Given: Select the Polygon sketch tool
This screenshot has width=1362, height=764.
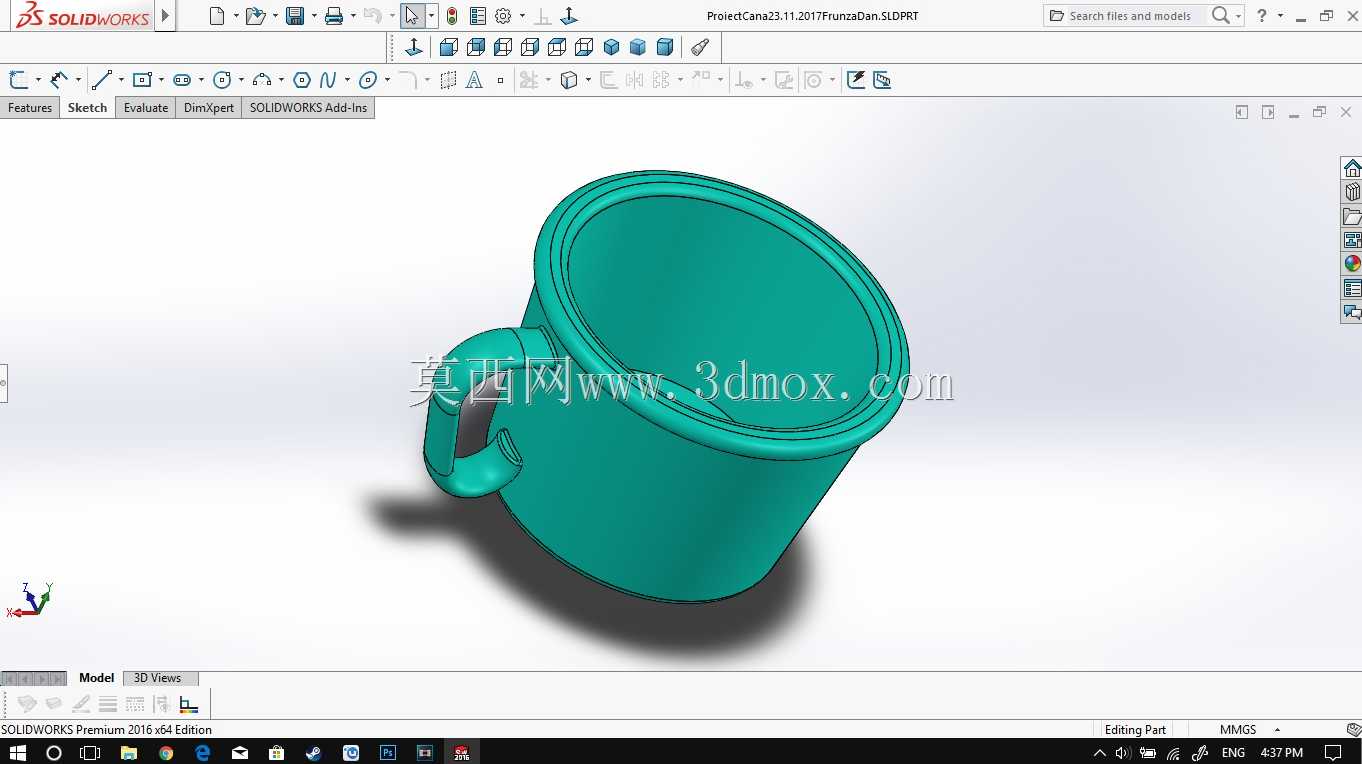Looking at the screenshot, I should 302,80.
